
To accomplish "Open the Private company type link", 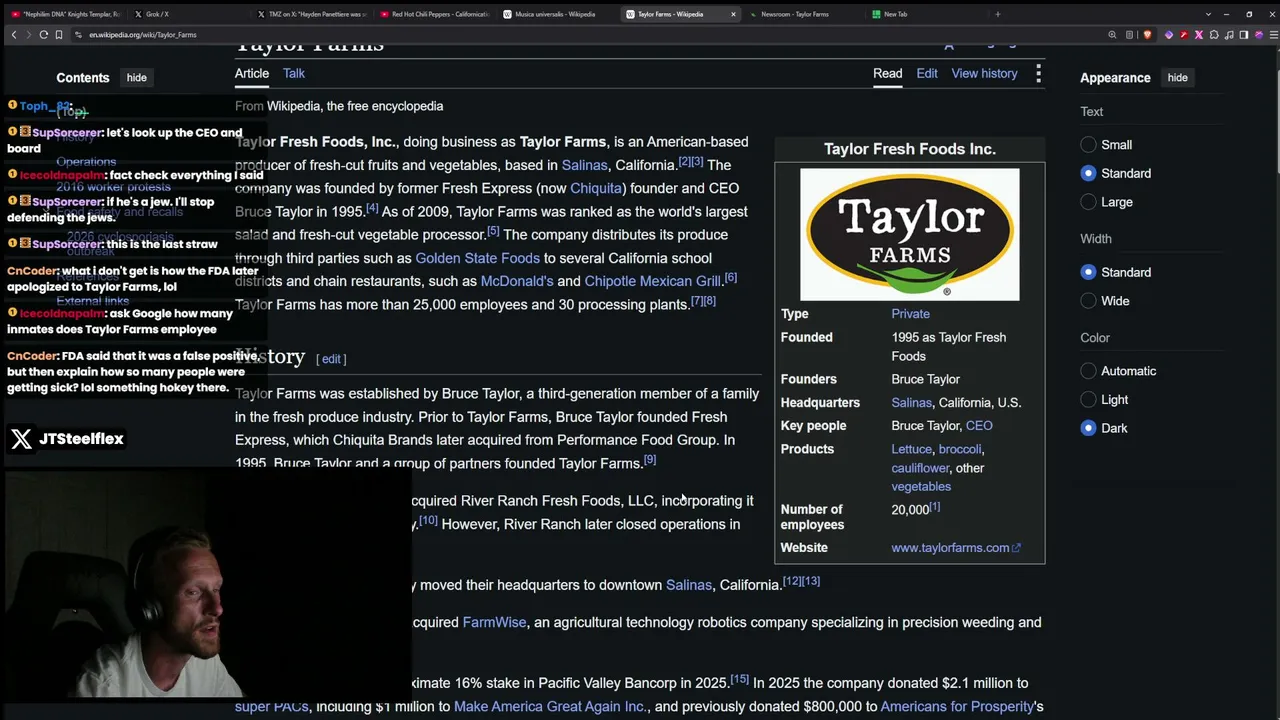I will [910, 314].
